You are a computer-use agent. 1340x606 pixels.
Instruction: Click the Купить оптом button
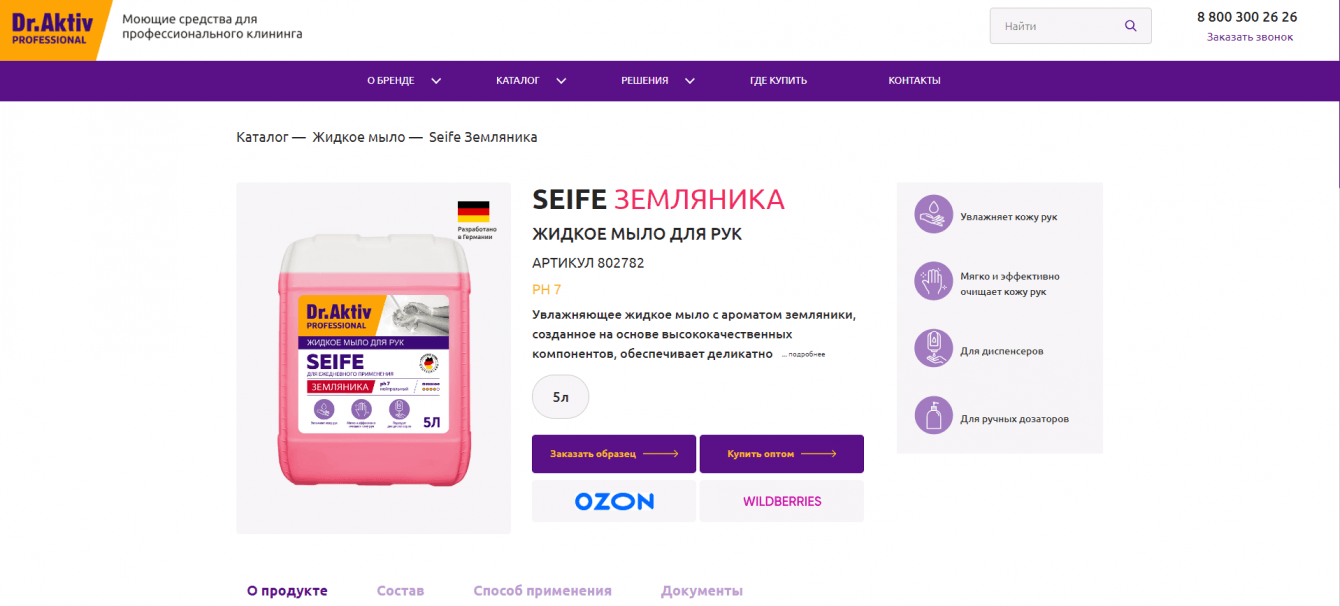click(782, 454)
